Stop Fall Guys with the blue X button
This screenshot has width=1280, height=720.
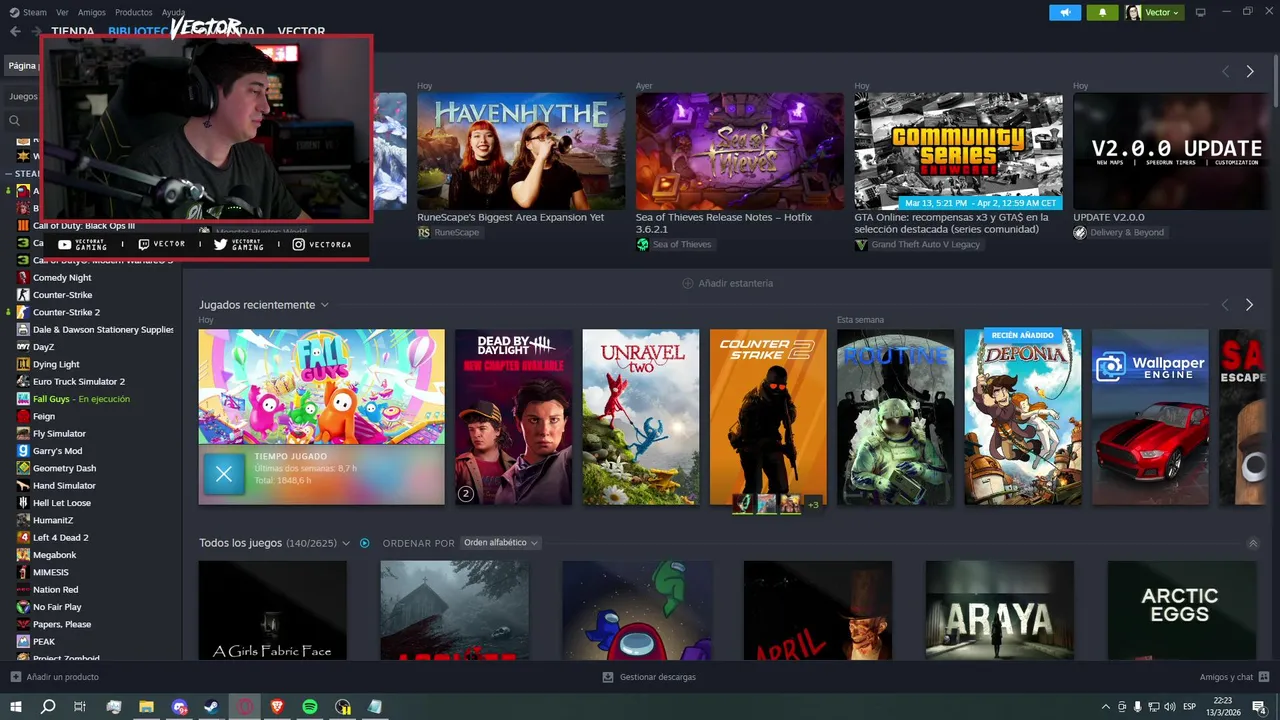(224, 475)
